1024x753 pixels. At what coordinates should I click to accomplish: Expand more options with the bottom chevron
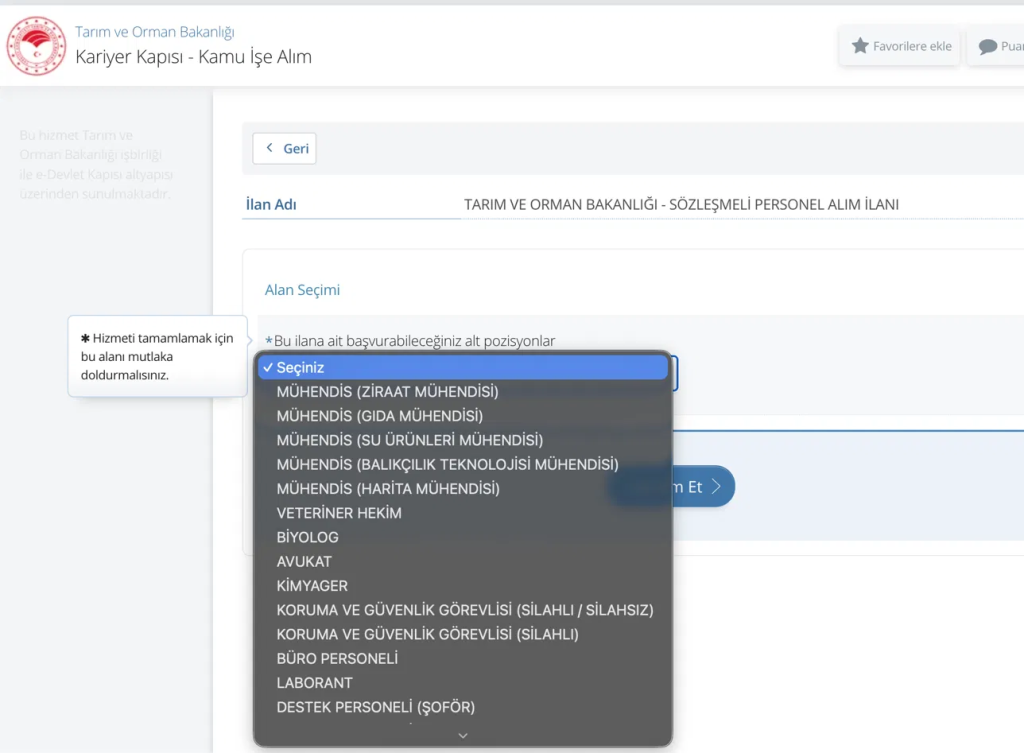(x=463, y=735)
